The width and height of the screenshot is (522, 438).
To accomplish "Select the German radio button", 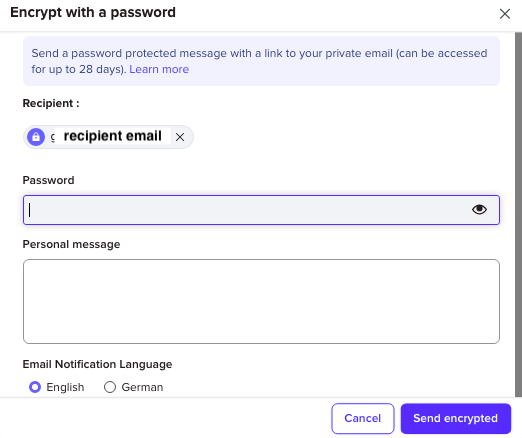I will pos(110,387).
